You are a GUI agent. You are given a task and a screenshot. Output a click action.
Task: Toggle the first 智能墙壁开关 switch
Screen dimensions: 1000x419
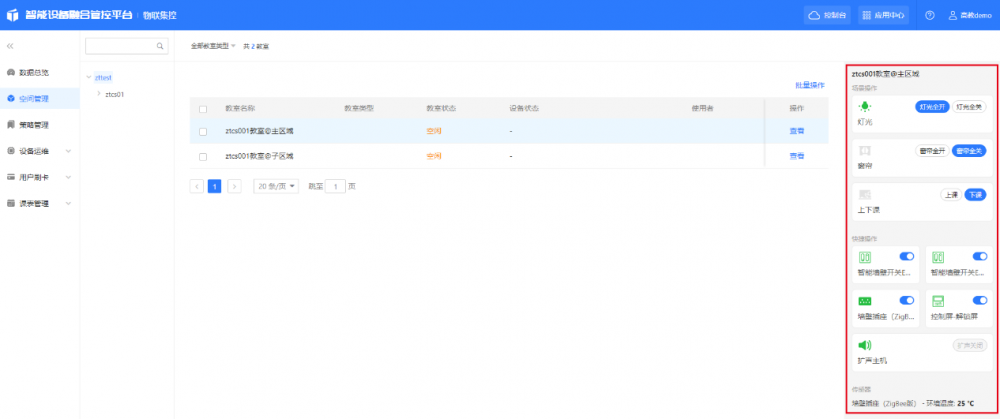click(907, 257)
